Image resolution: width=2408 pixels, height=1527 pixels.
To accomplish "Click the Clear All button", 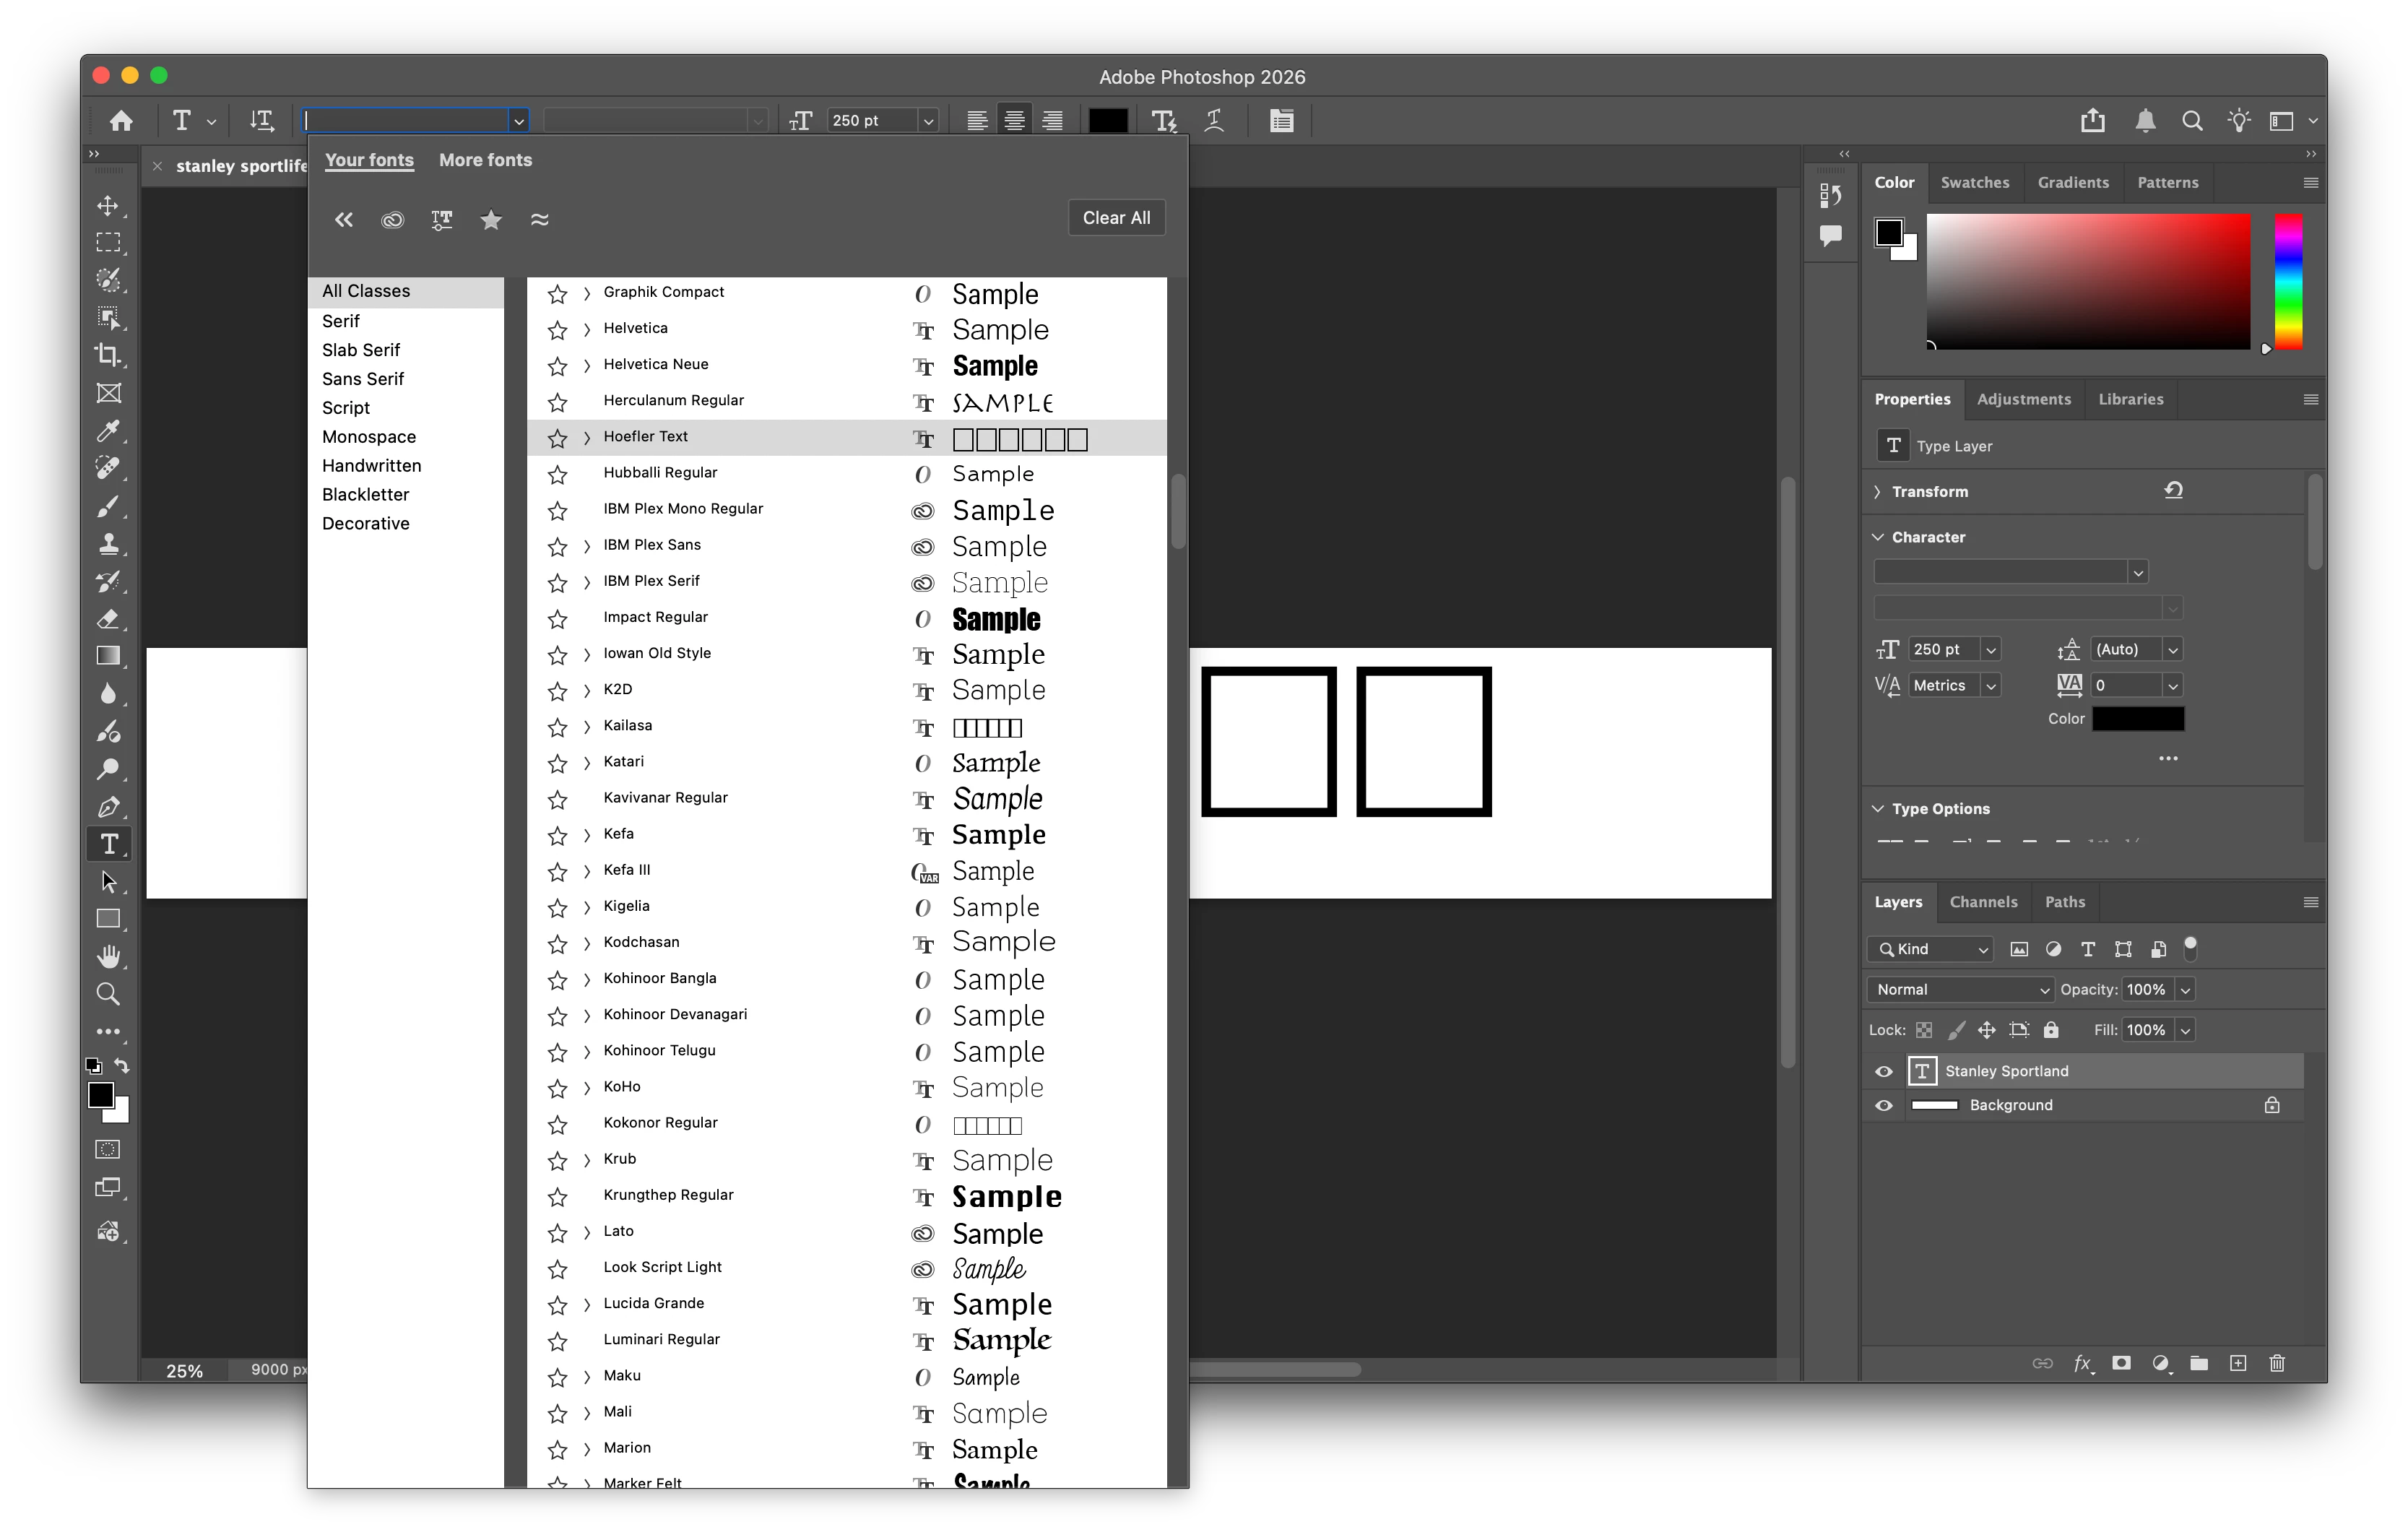I will (1116, 218).
